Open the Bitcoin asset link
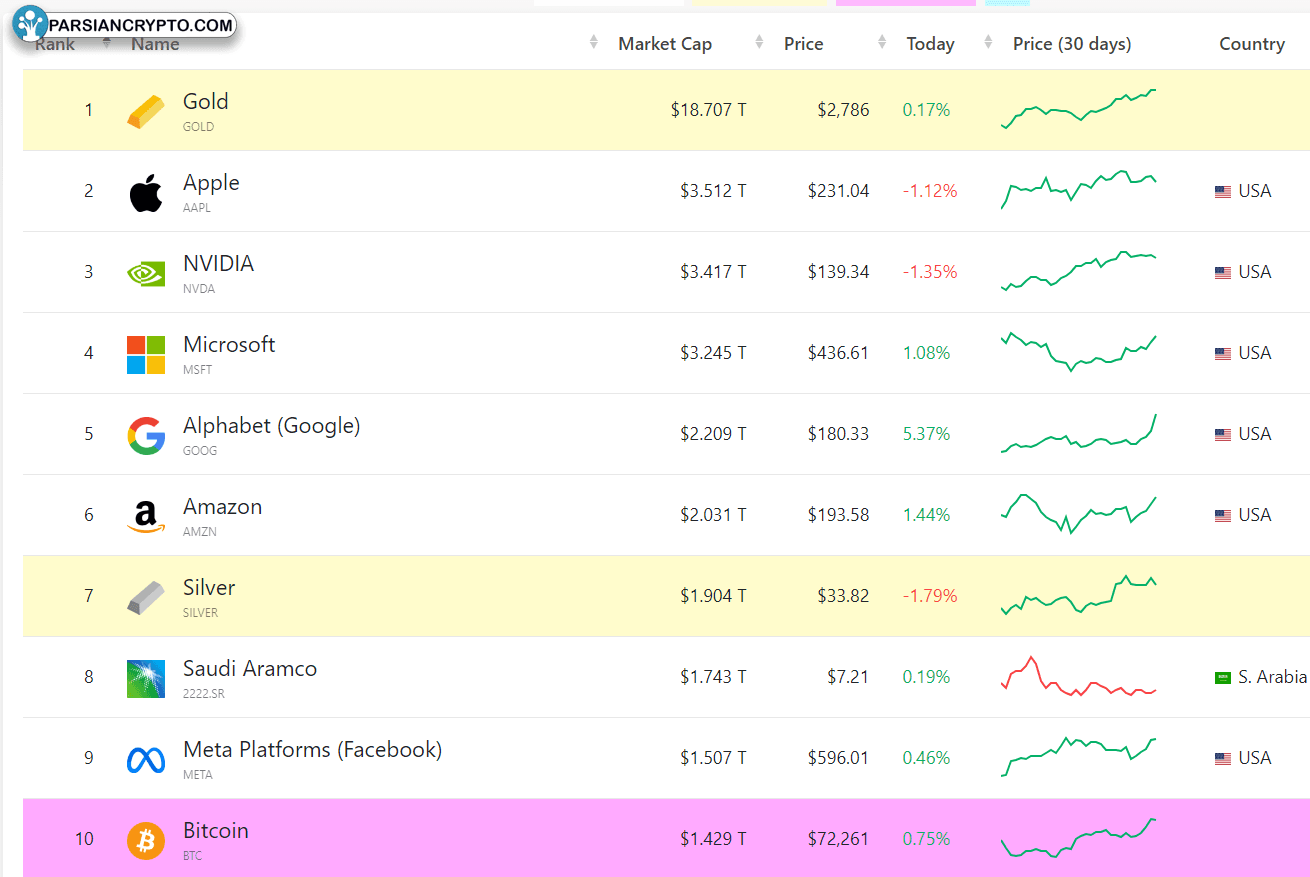This screenshot has width=1310, height=877. click(216, 830)
